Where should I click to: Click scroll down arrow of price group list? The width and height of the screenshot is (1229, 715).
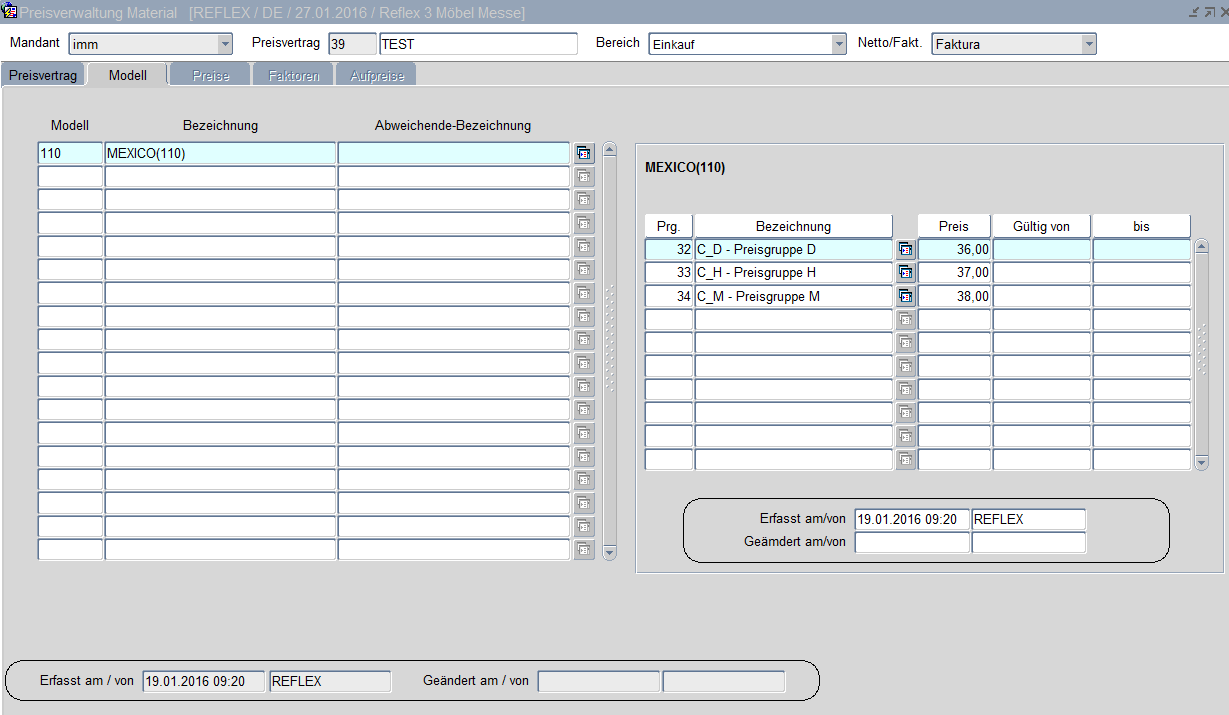(x=1201, y=462)
